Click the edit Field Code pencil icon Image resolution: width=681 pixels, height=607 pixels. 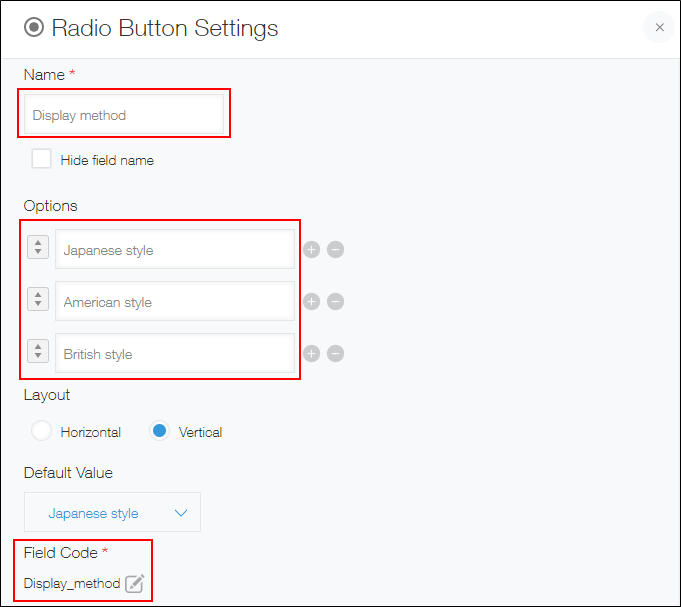(x=135, y=584)
